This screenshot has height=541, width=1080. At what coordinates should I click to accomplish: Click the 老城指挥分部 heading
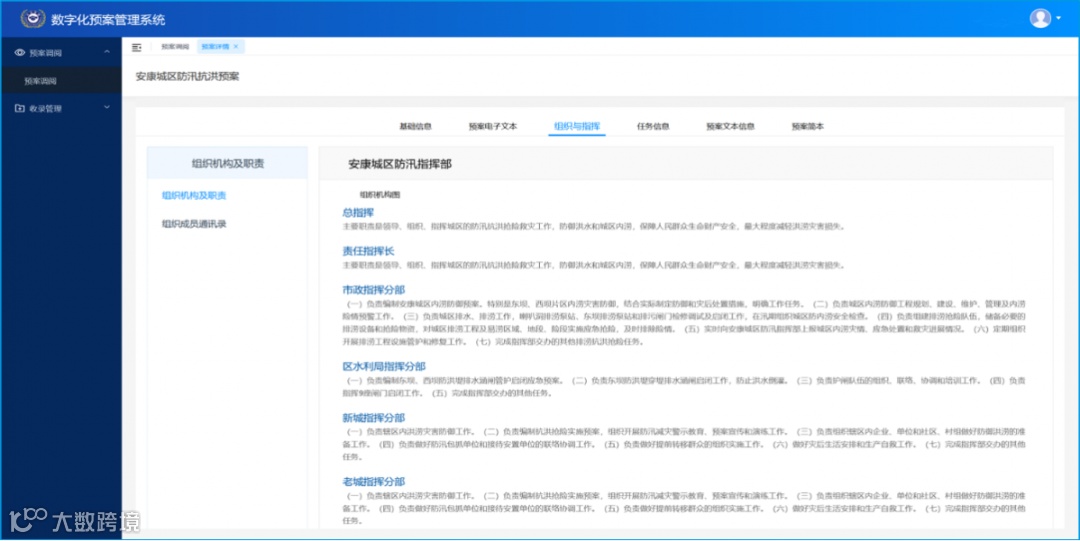coord(374,482)
